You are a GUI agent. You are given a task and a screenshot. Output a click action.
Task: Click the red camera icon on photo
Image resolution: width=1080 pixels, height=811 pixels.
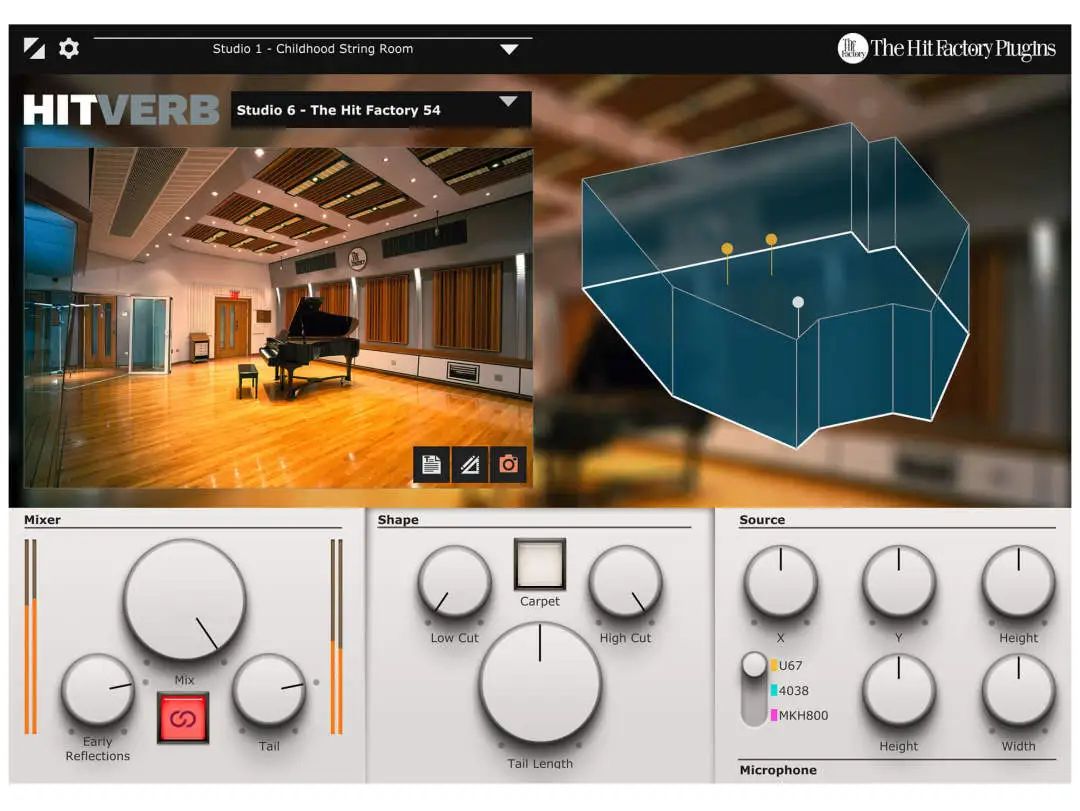[x=508, y=464]
